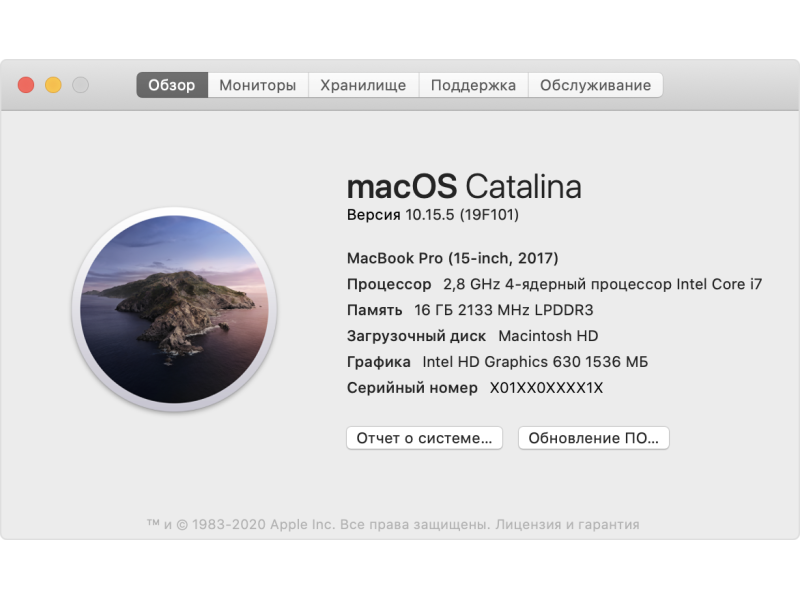Click the Macintosh HD startup disk value

(x=548, y=336)
